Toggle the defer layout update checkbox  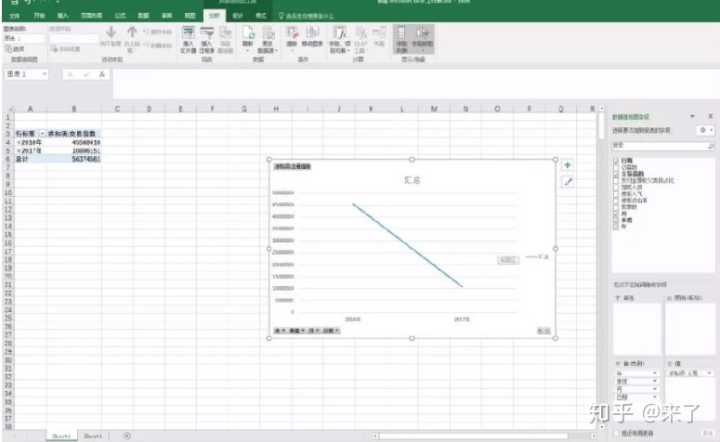[616, 433]
